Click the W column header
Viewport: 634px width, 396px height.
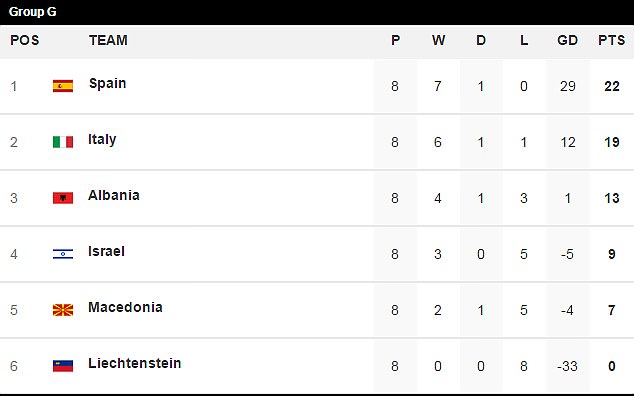pos(438,40)
